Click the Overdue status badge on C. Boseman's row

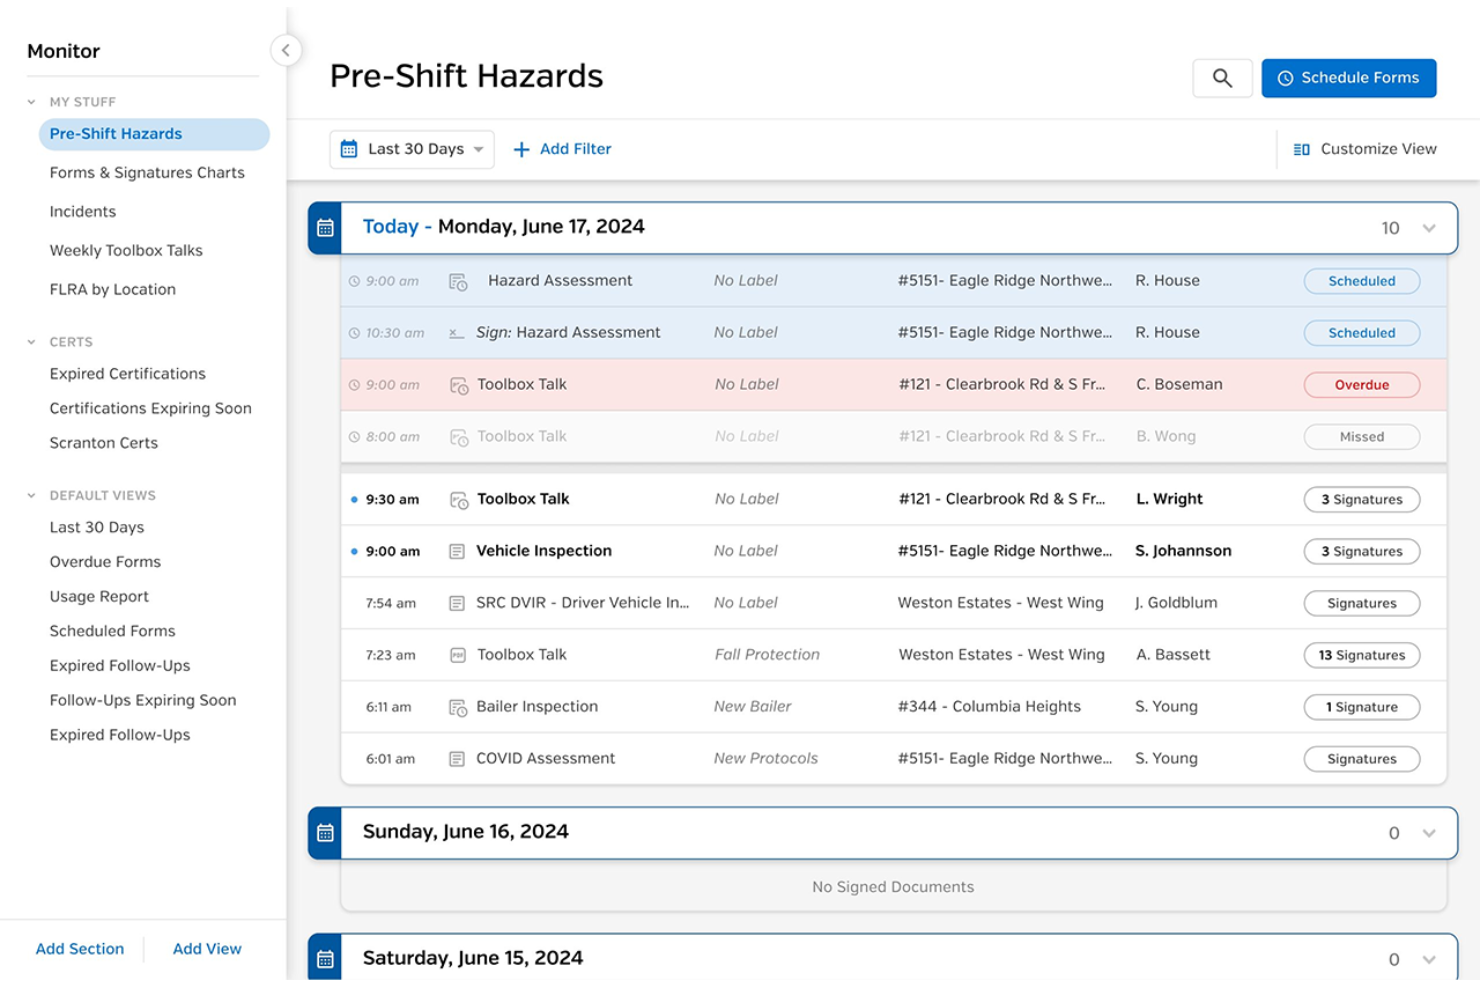point(1361,384)
